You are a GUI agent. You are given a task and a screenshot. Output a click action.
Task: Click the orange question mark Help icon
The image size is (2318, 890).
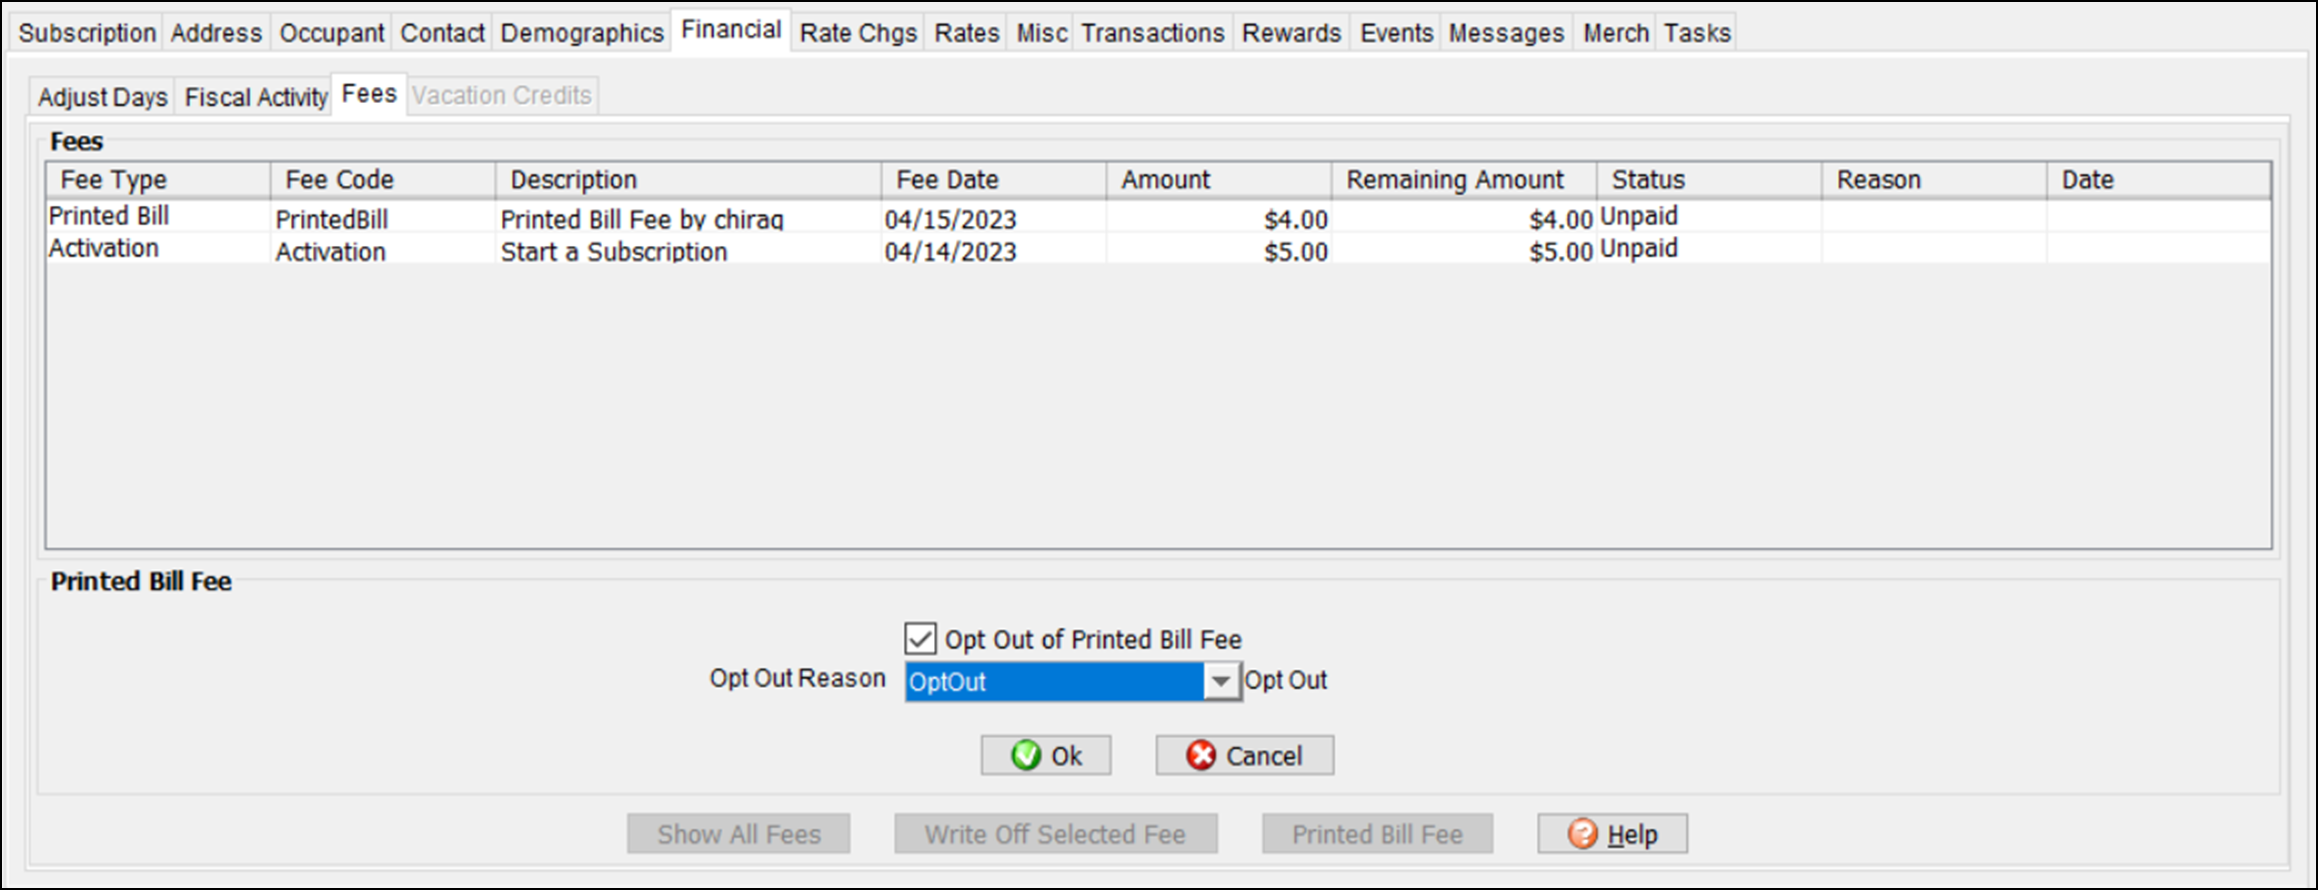click(x=1582, y=834)
